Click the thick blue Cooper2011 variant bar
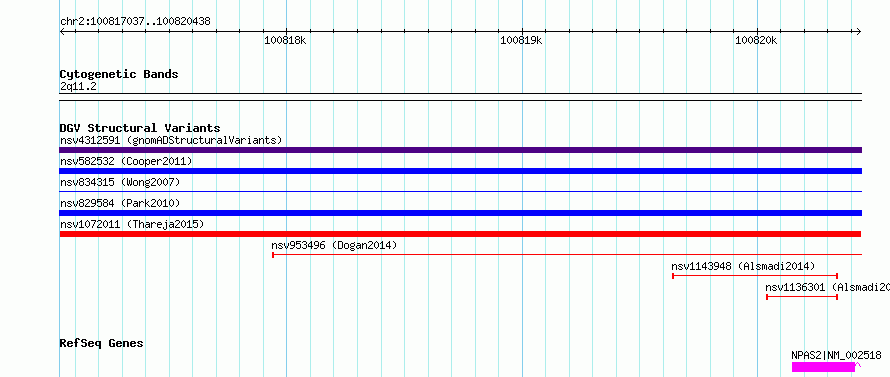 pyautogui.click(x=460, y=171)
